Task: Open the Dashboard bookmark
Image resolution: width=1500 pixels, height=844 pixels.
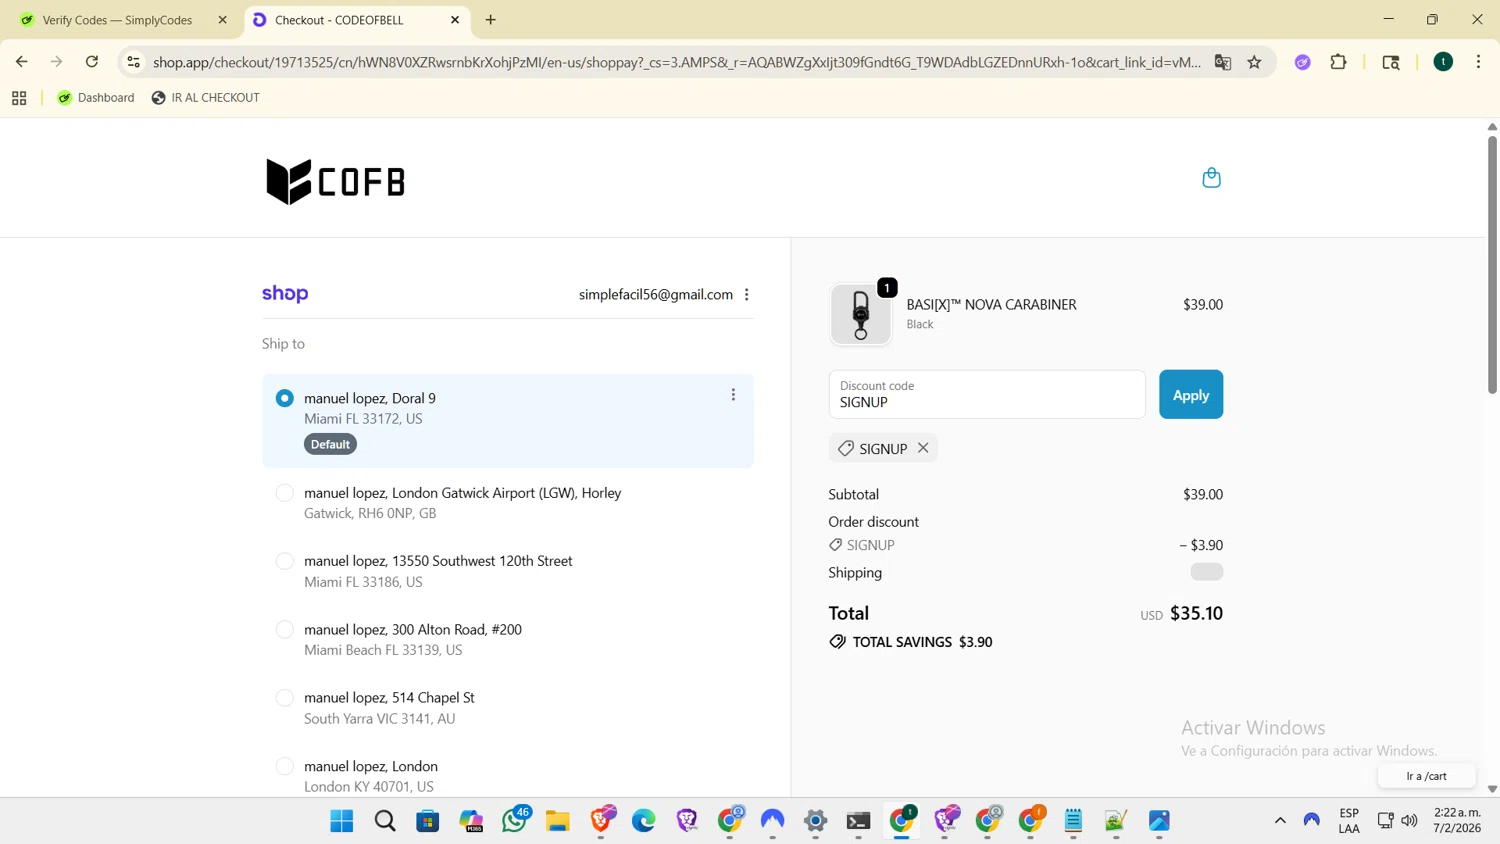Action: (x=96, y=98)
